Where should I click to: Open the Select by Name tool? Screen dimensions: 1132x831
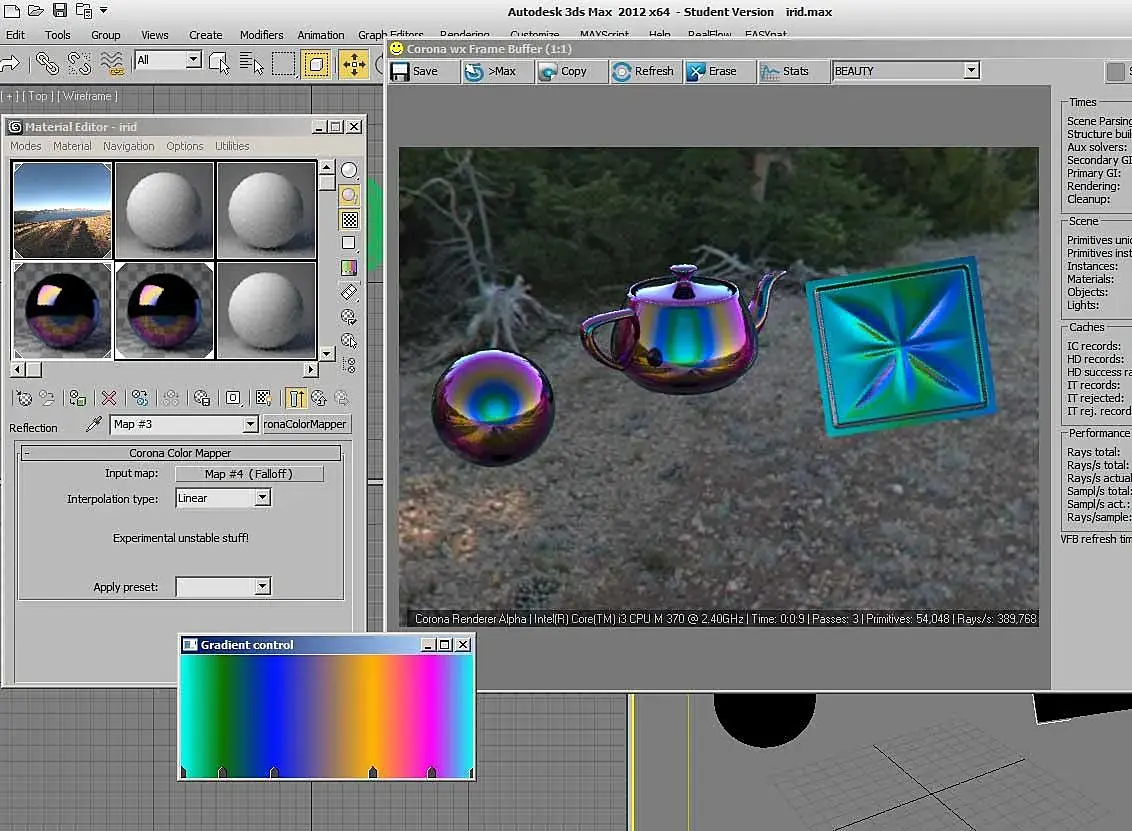click(x=251, y=64)
